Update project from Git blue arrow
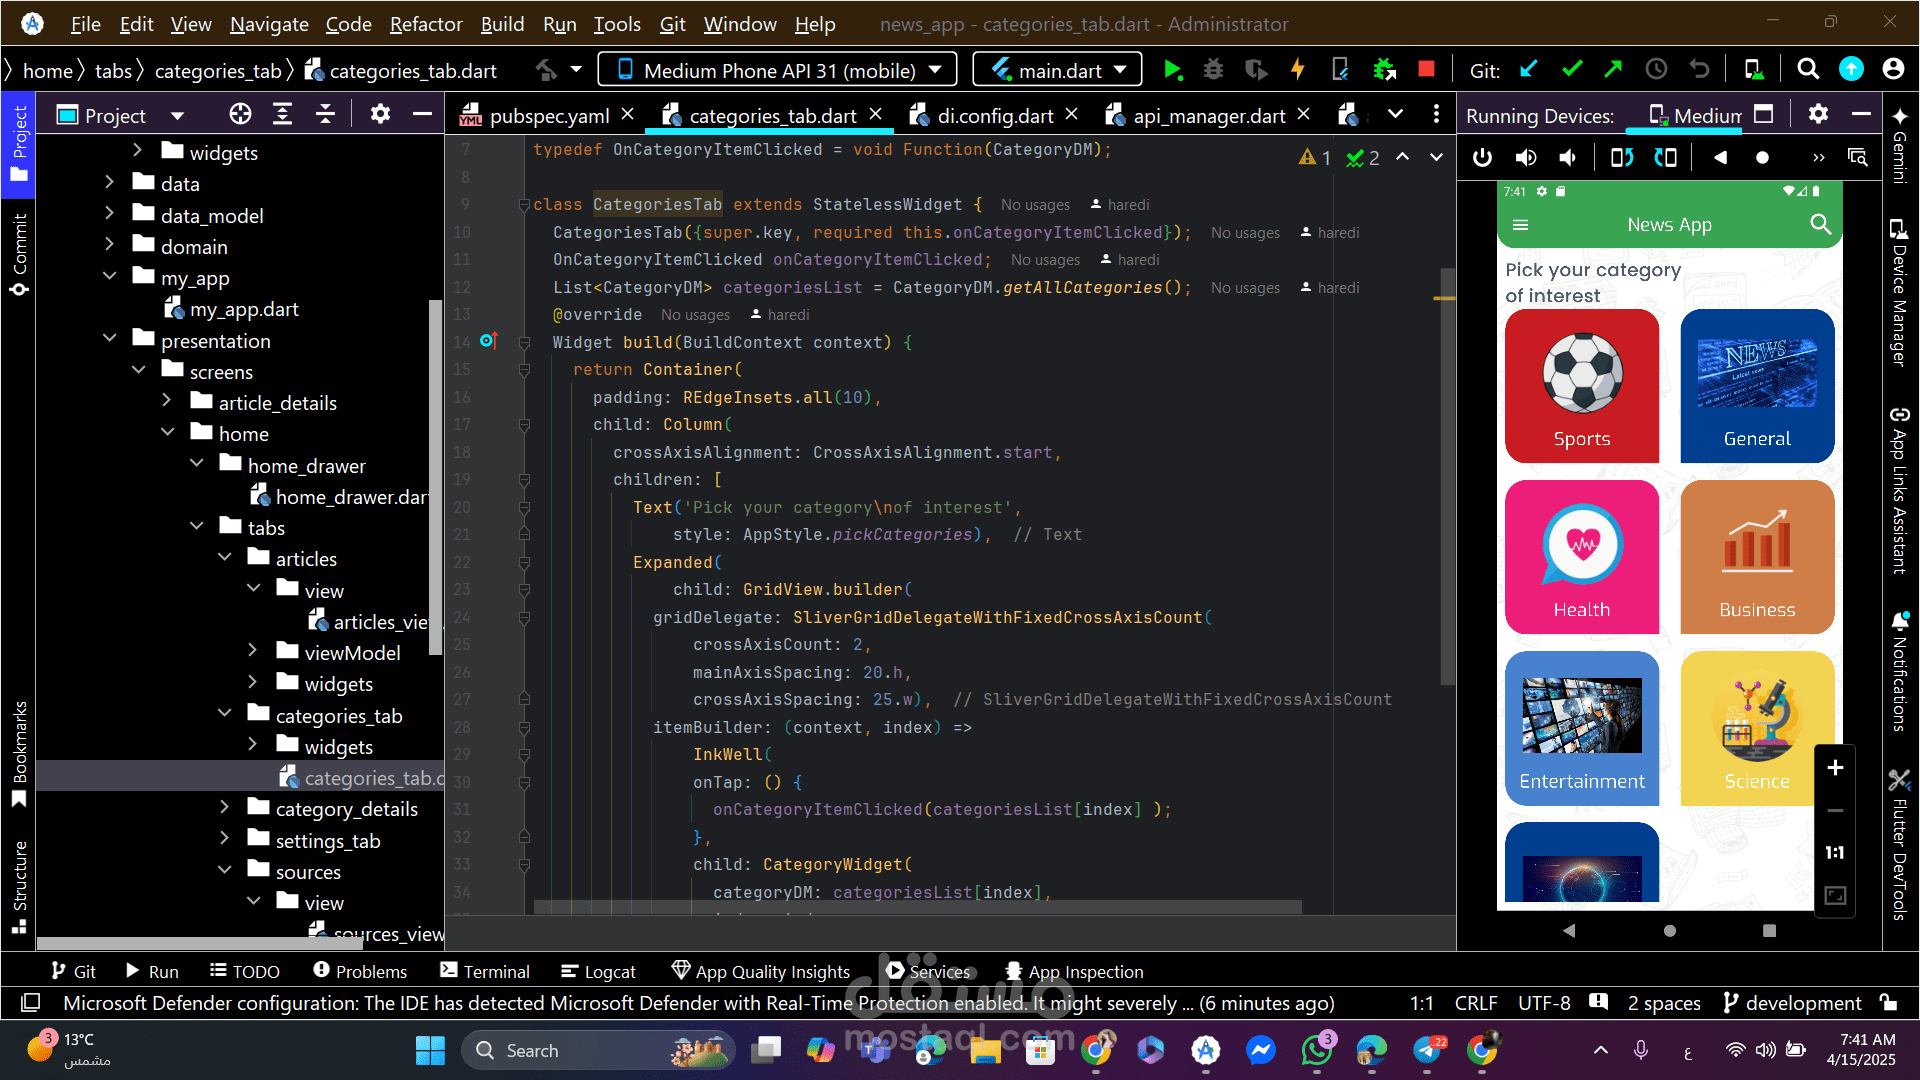1920x1080 pixels. click(x=1528, y=70)
